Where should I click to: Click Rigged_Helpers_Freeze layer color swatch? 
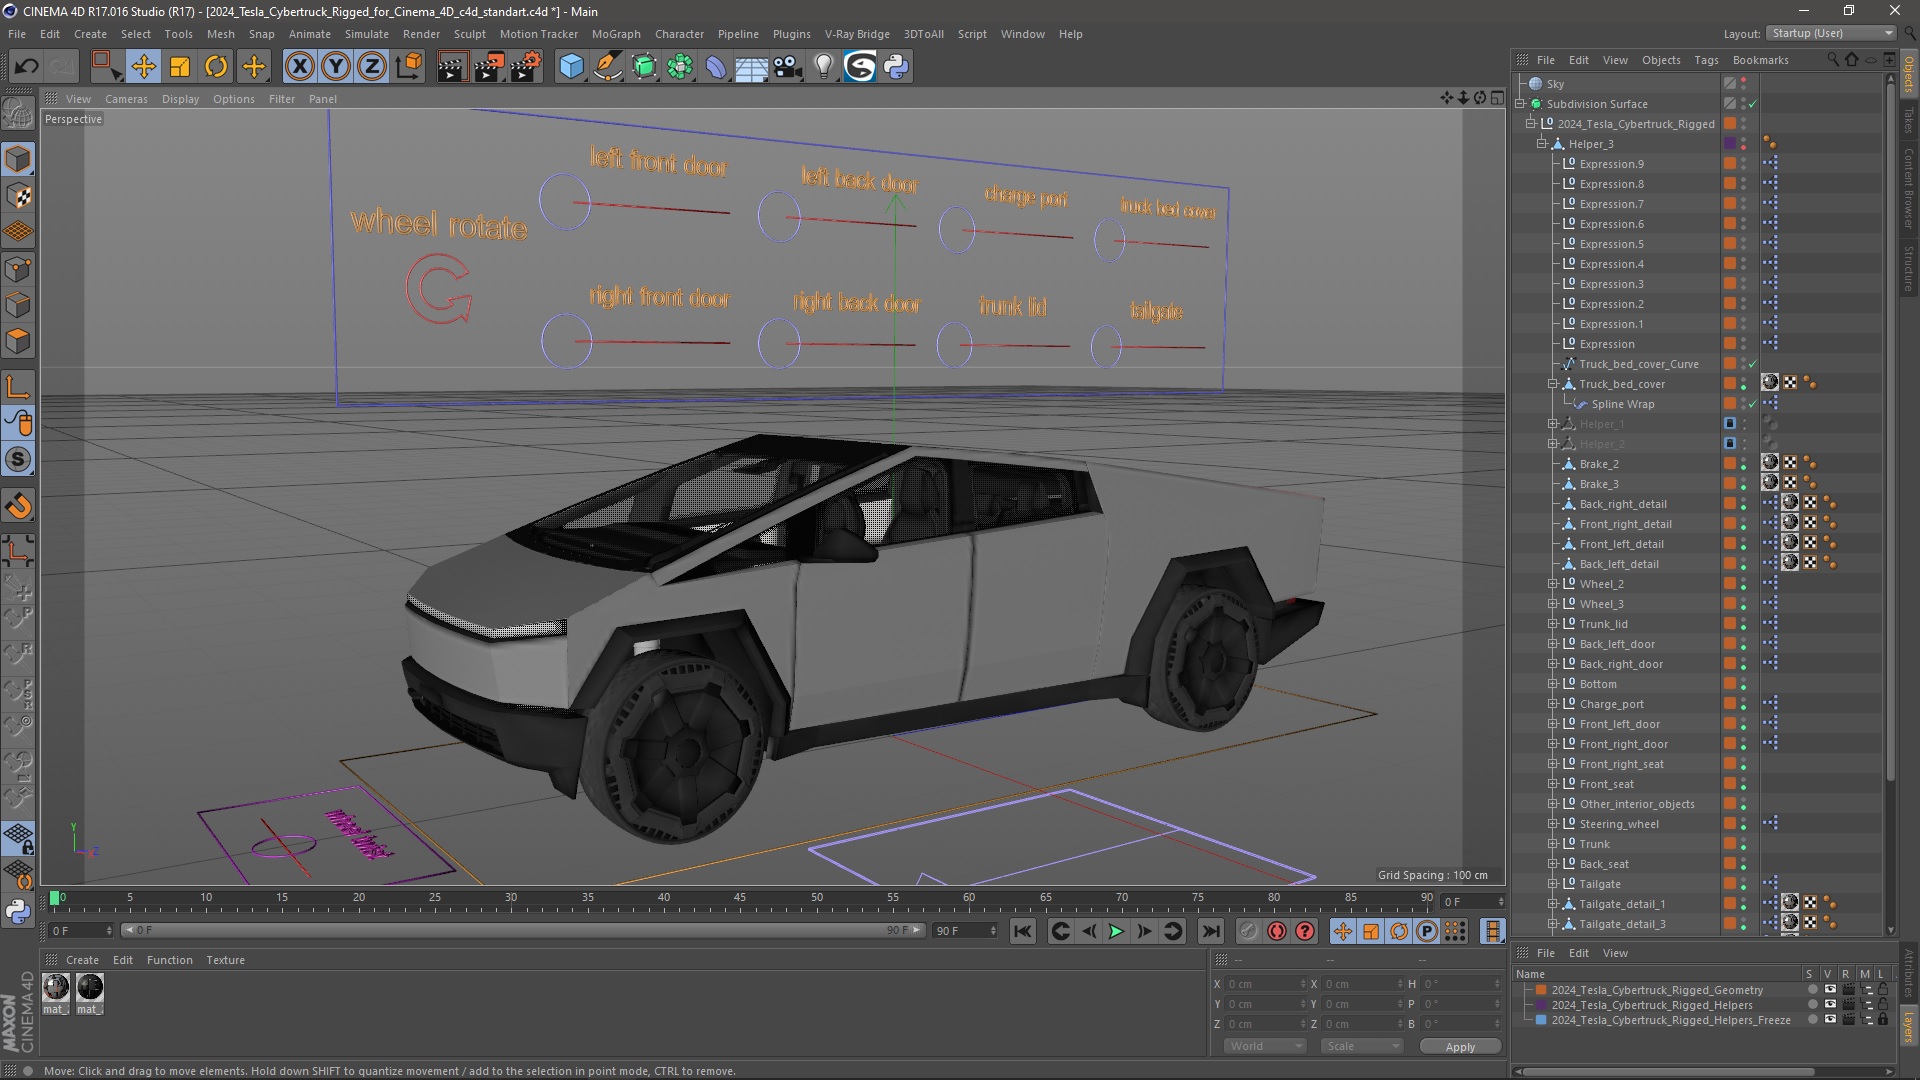(1541, 1020)
